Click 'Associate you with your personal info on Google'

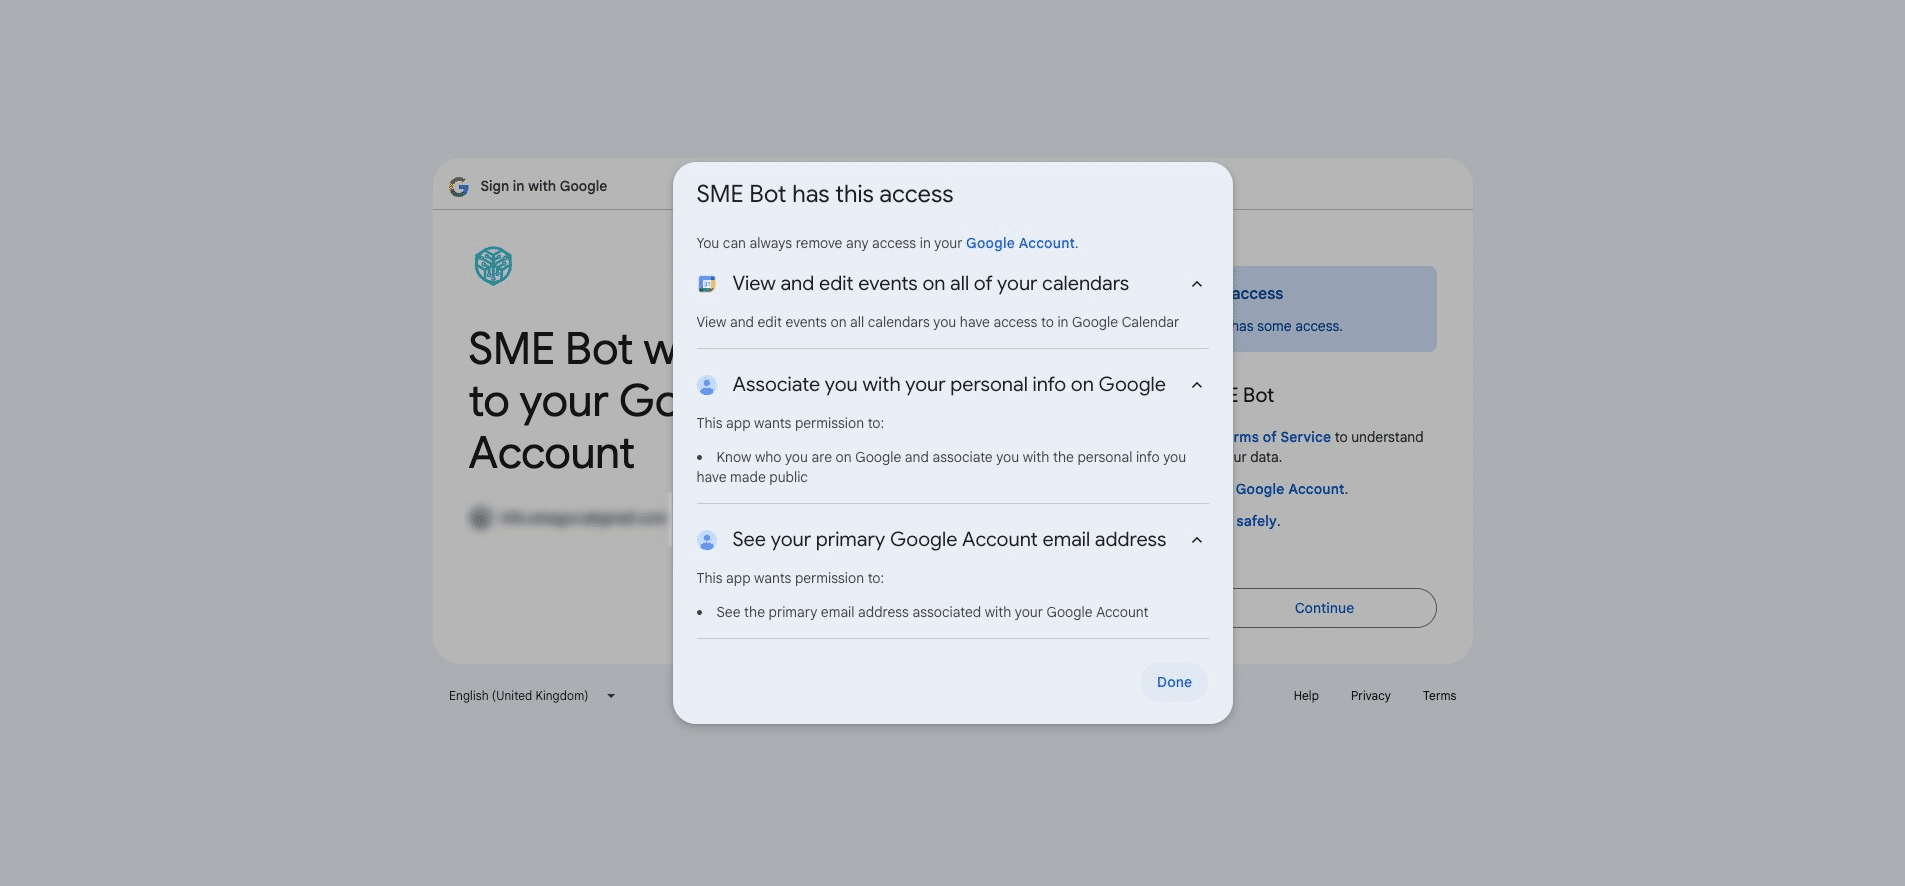[949, 385]
